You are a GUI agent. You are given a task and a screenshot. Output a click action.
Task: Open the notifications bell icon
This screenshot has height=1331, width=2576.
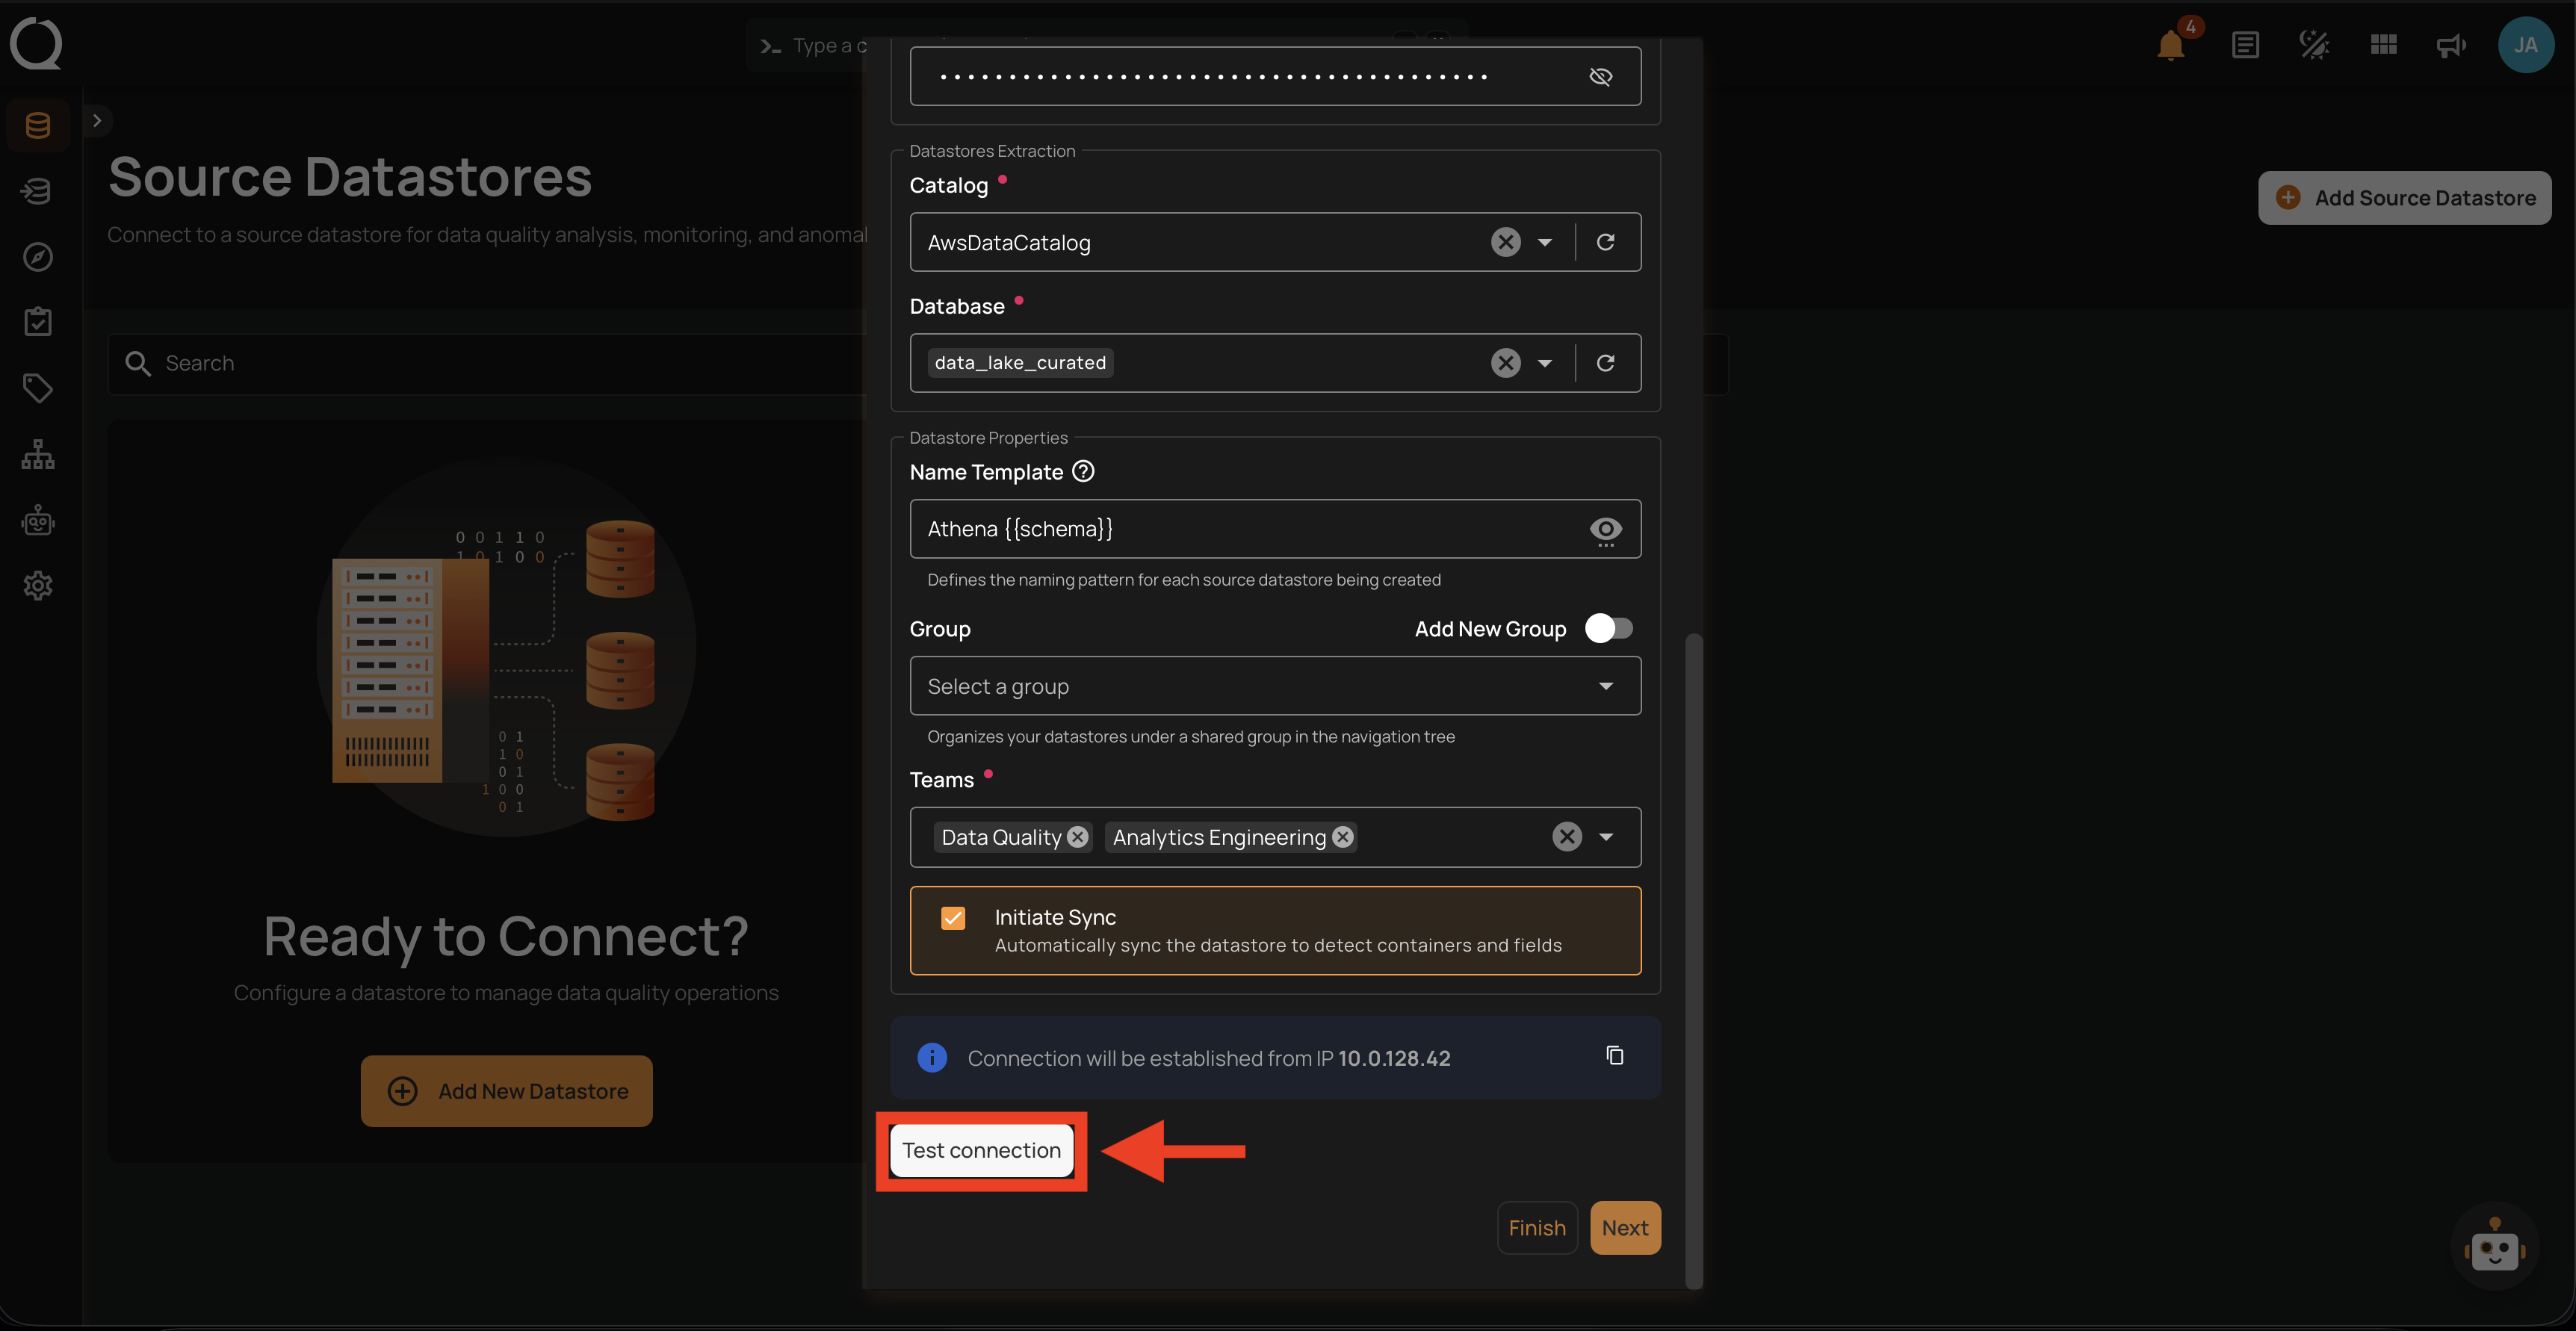[x=2170, y=46]
